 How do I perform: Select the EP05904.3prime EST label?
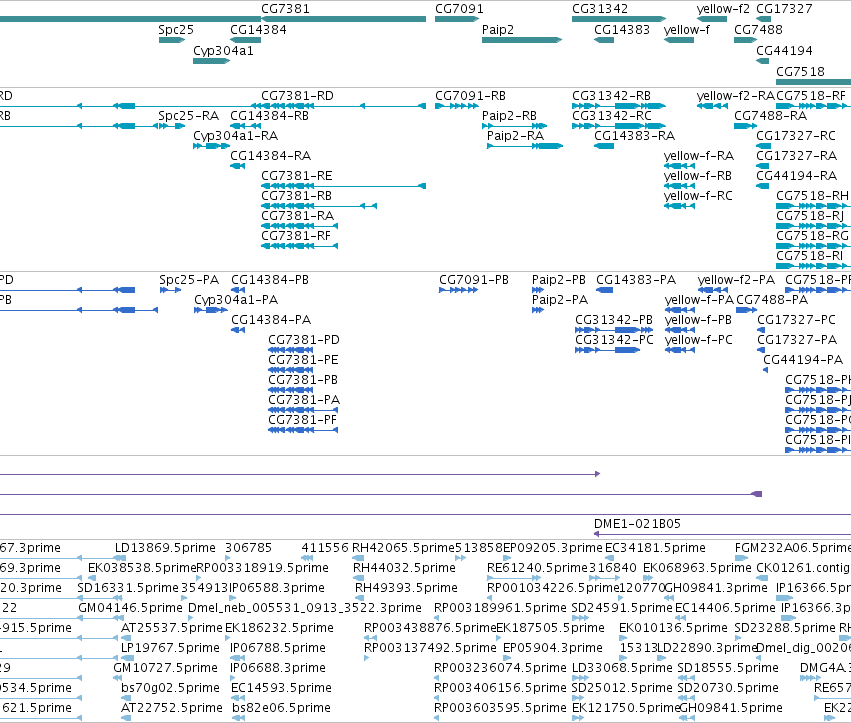[x=552, y=648]
